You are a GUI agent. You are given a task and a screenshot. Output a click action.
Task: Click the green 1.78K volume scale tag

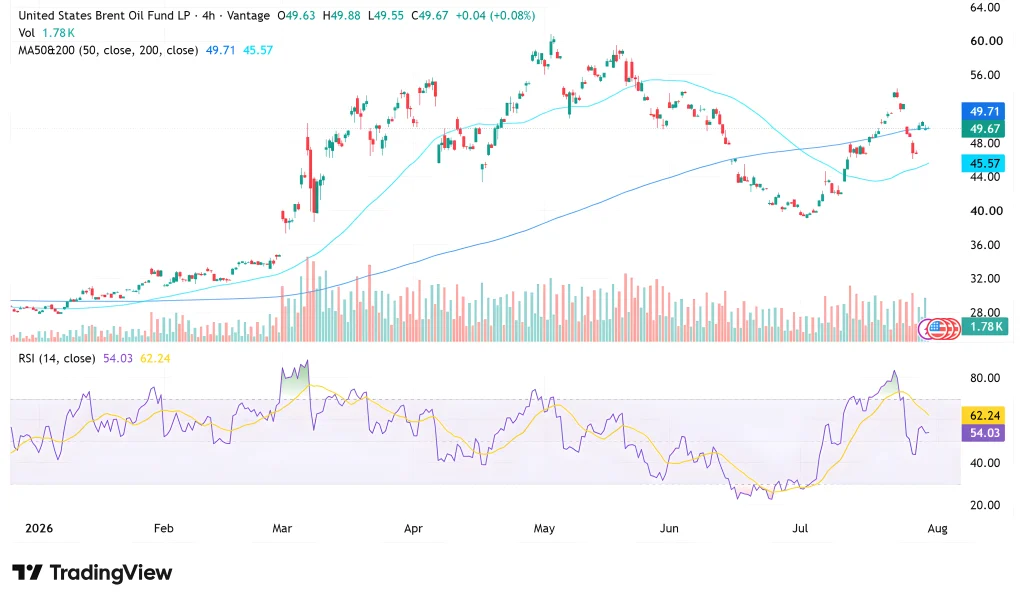click(984, 327)
